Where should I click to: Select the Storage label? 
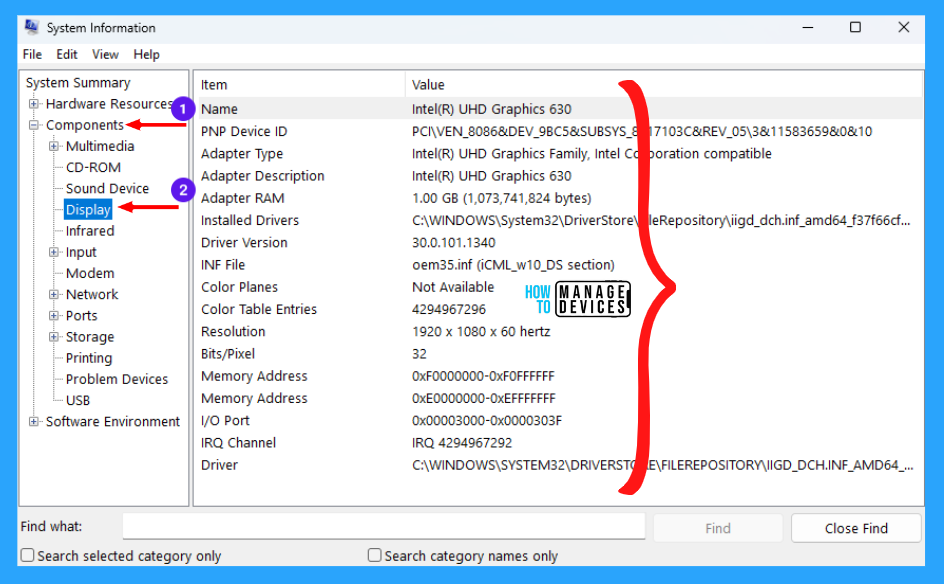click(90, 337)
